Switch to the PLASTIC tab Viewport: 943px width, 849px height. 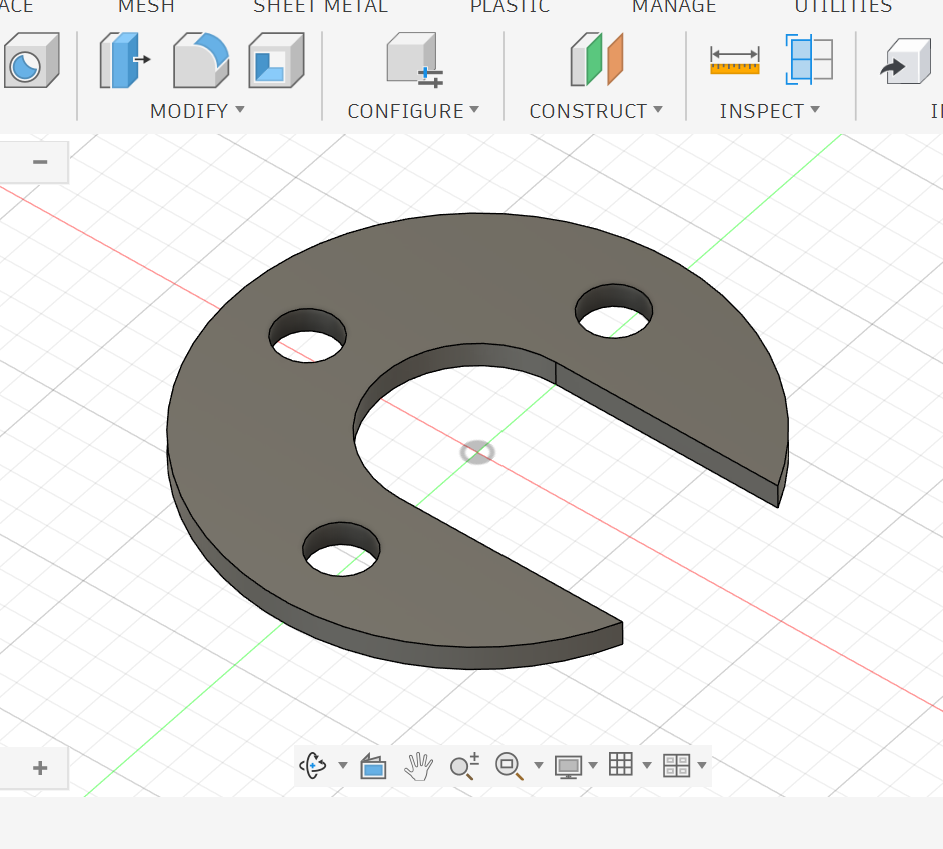[510, 6]
